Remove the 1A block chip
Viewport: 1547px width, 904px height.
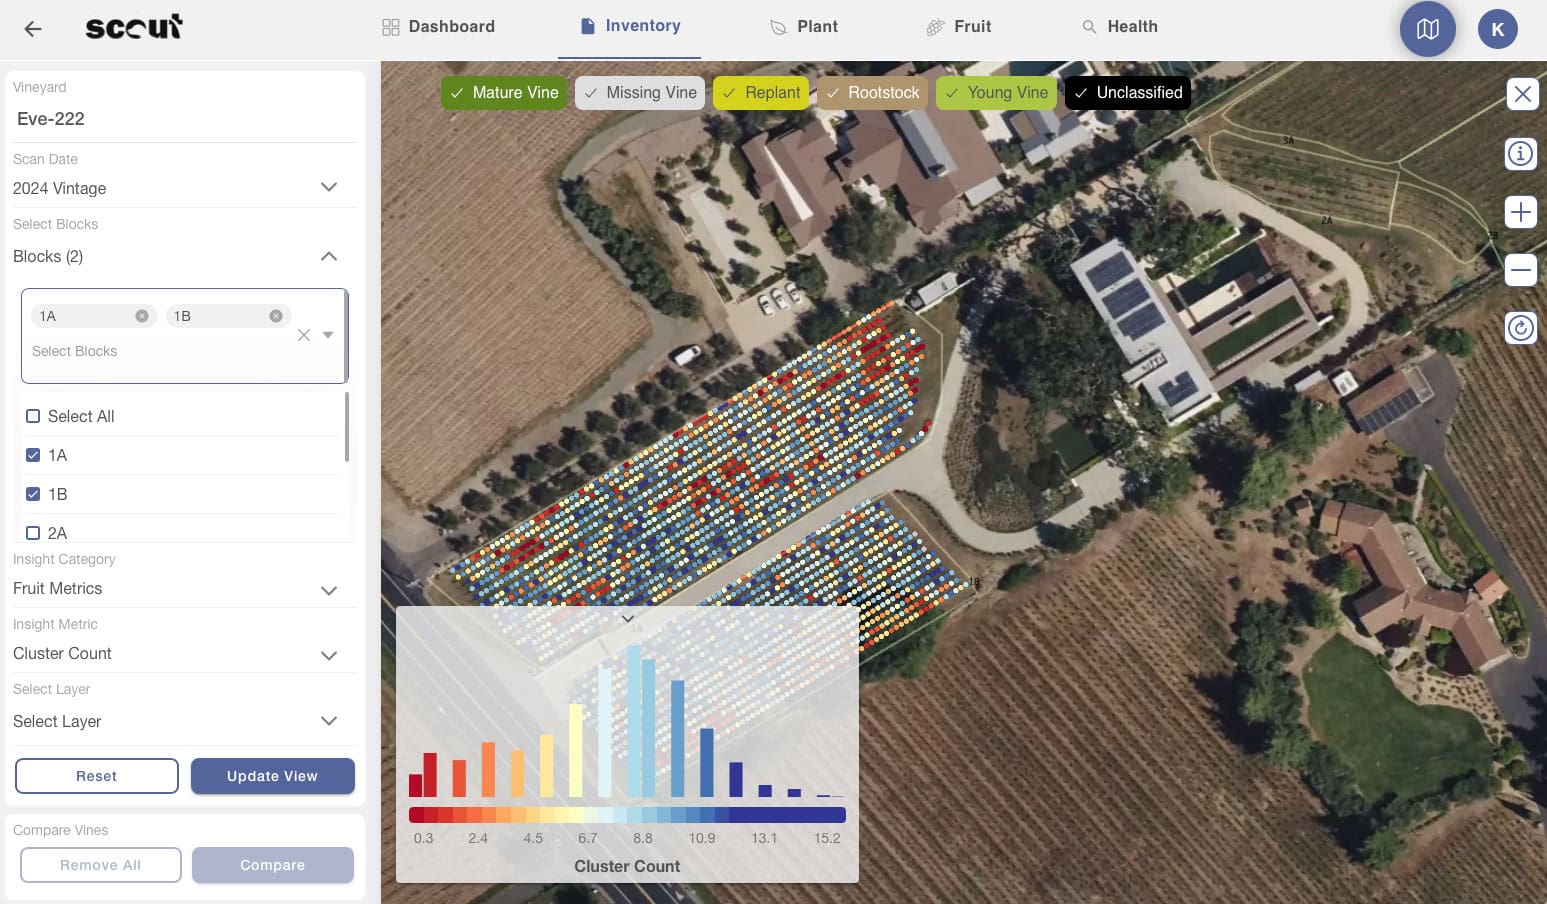pyautogui.click(x=142, y=316)
